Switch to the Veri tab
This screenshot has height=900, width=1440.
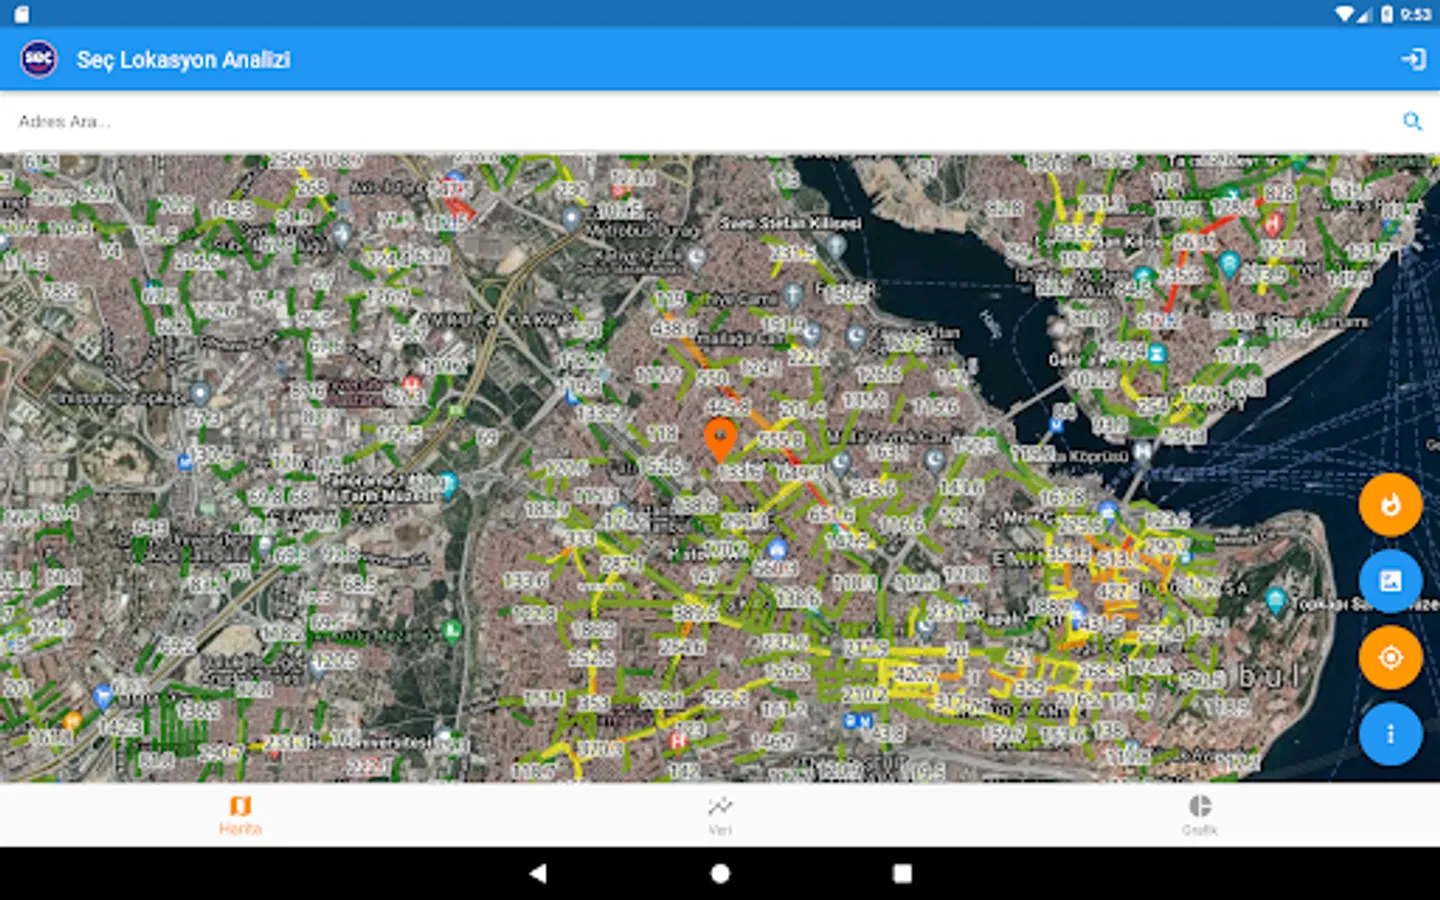(x=720, y=815)
